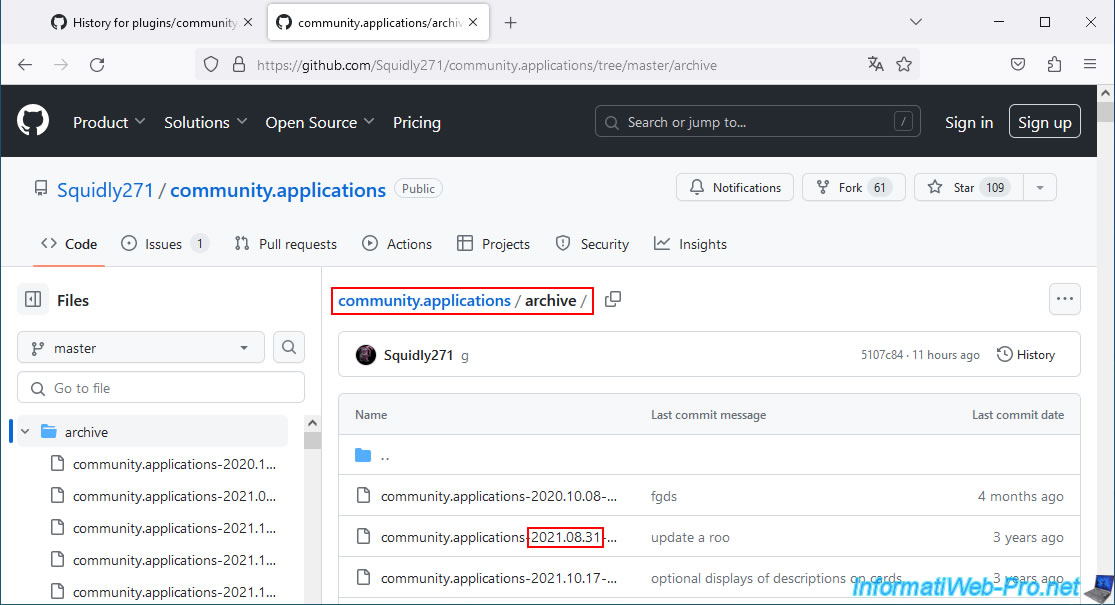Expand the Product menu
This screenshot has width=1115, height=605.
pos(109,122)
